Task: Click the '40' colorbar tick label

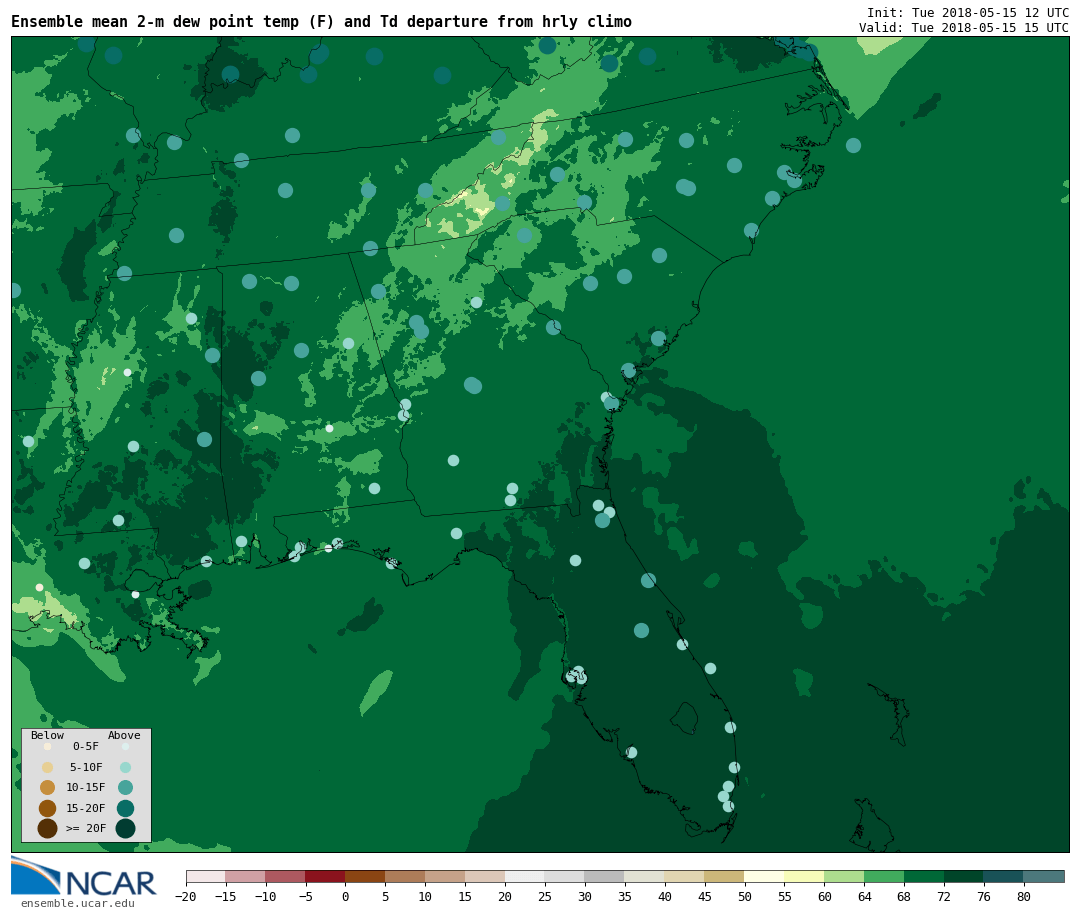Action: [665, 897]
